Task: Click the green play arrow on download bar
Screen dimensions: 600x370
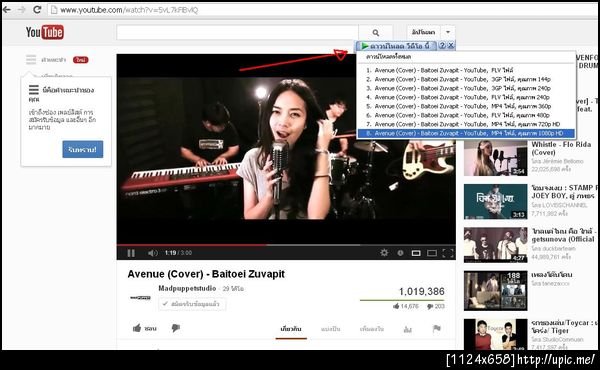Action: click(365, 46)
